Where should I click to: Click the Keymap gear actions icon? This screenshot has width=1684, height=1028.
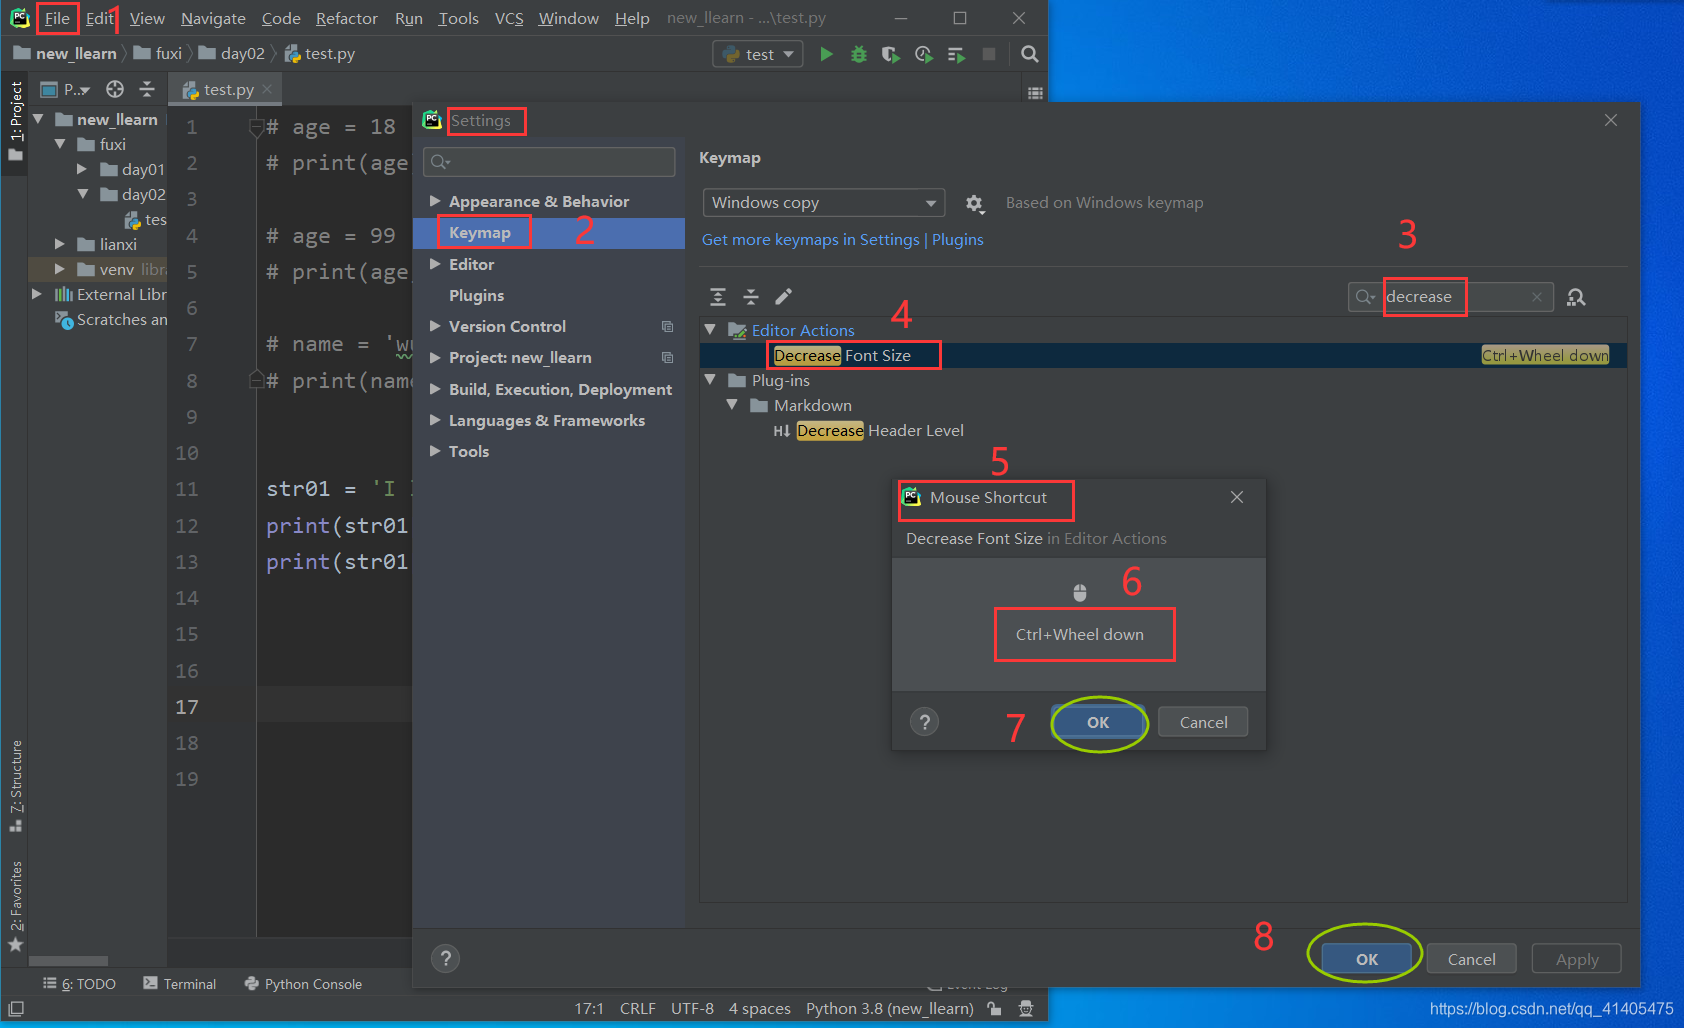(975, 203)
